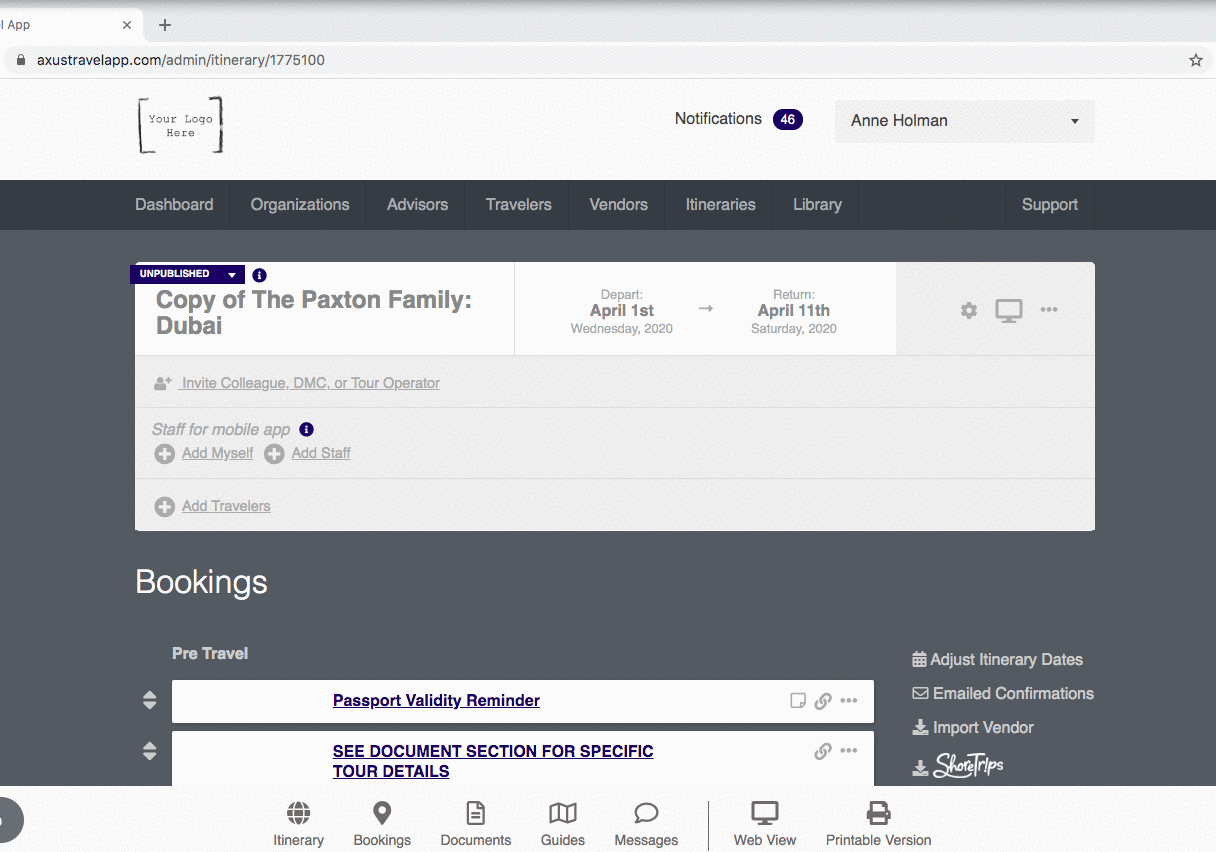This screenshot has height=852, width=1216.
Task: Click the Return date April 11th
Action: coord(794,311)
